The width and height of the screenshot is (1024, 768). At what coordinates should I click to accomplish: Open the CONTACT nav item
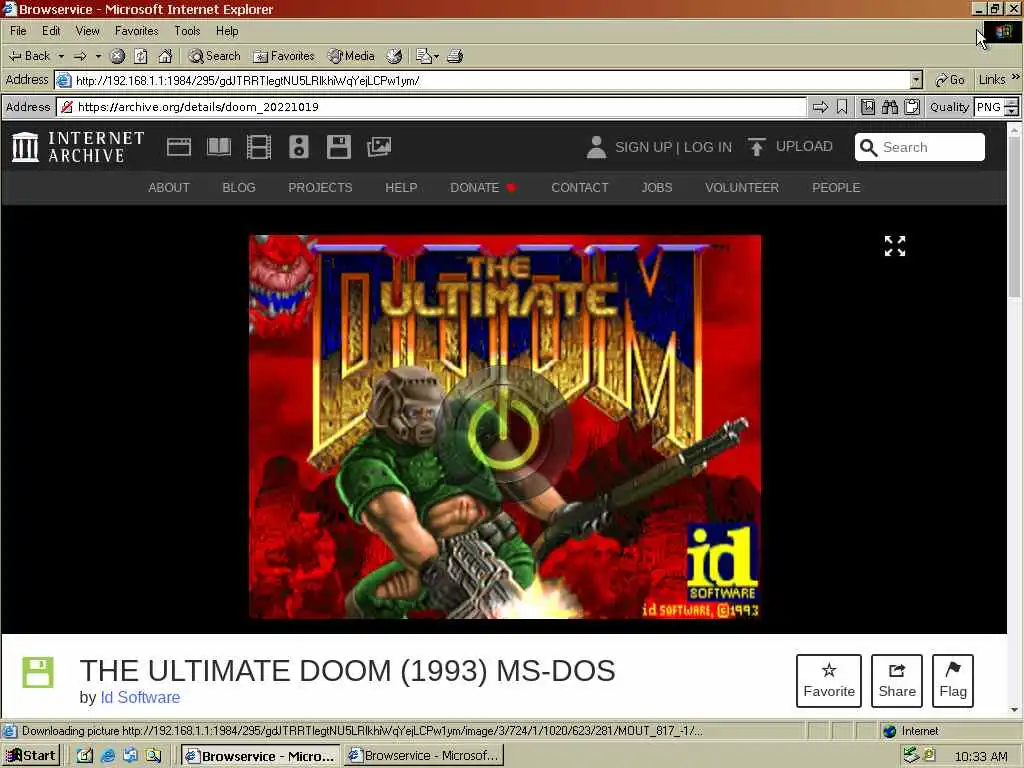tap(579, 187)
